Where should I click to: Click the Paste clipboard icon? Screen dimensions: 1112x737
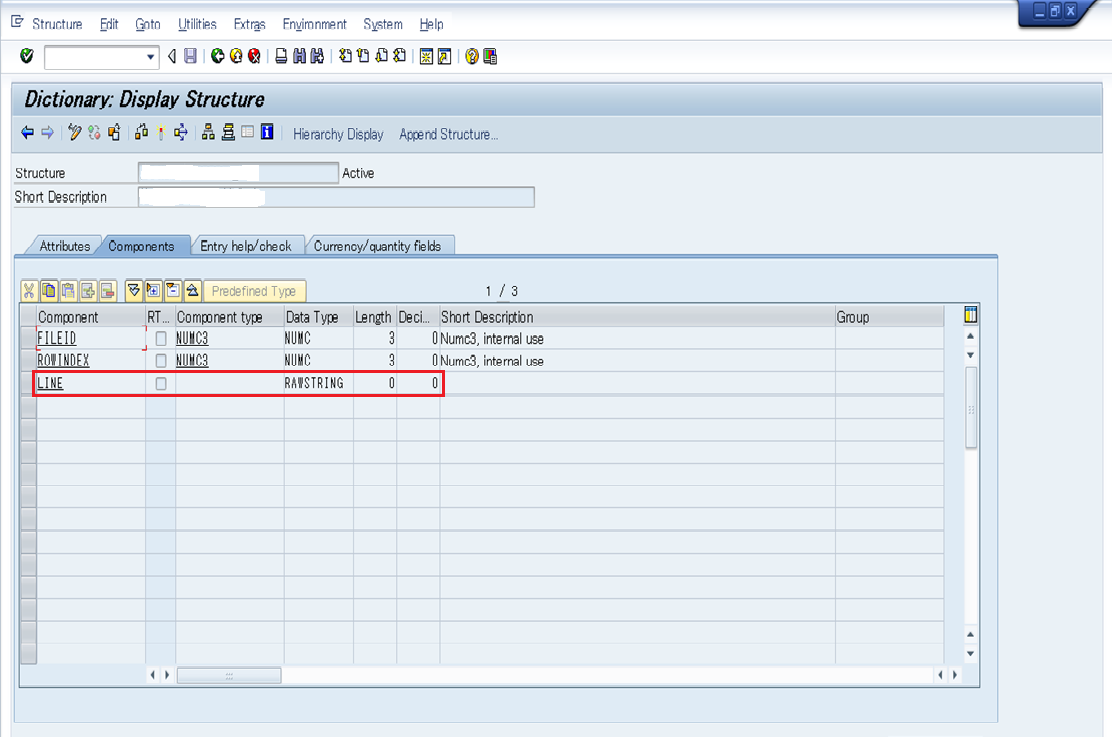(68, 291)
